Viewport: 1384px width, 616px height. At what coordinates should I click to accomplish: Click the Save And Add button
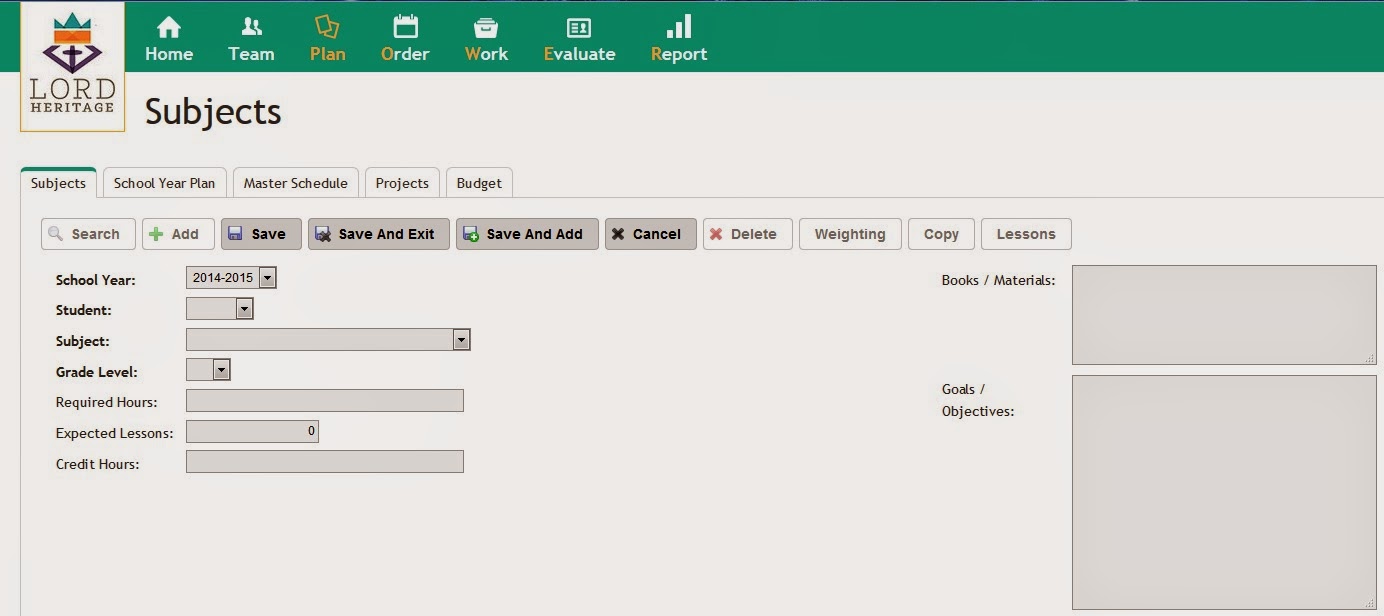(x=528, y=234)
